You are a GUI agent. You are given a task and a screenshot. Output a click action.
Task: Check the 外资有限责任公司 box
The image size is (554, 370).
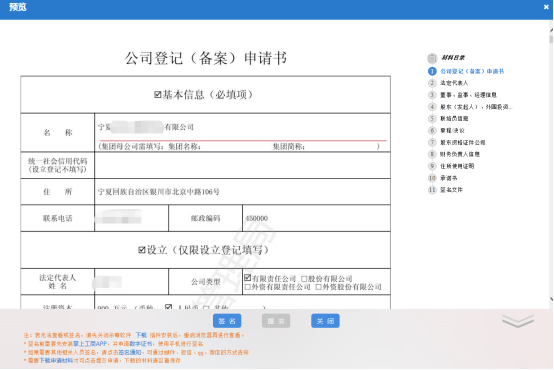247,287
